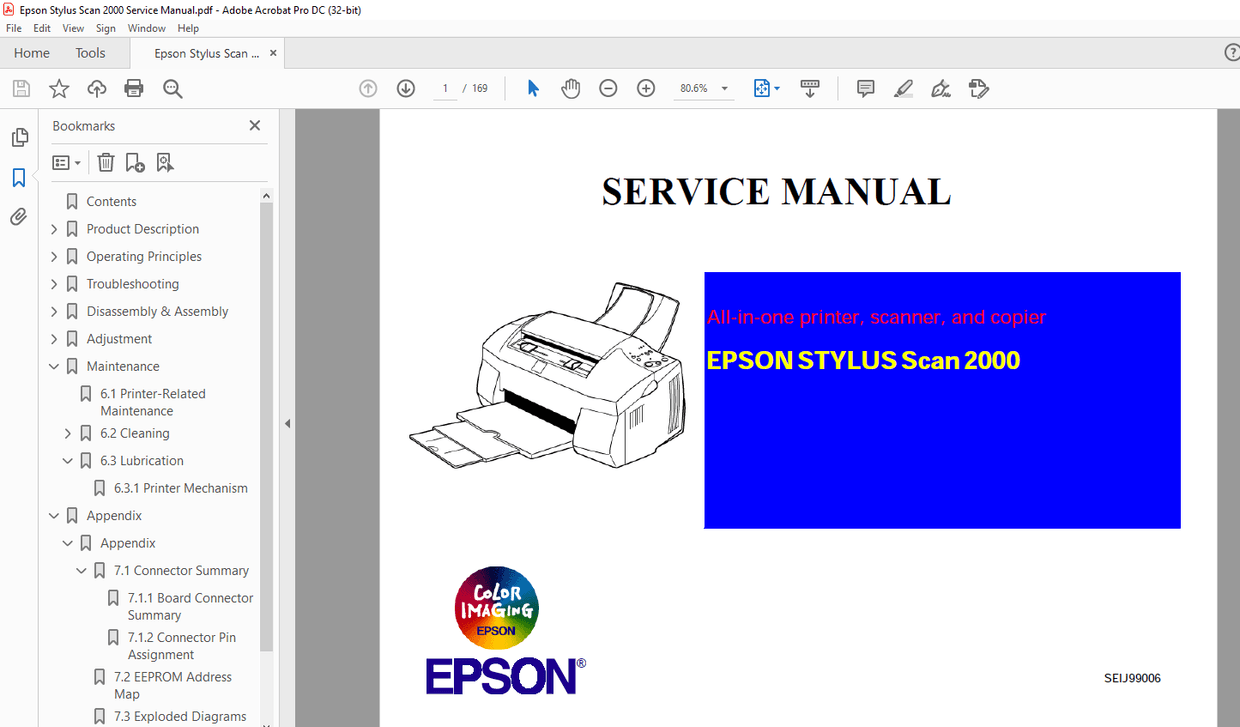Switch to the Tools tab
1240x727 pixels.
point(90,52)
